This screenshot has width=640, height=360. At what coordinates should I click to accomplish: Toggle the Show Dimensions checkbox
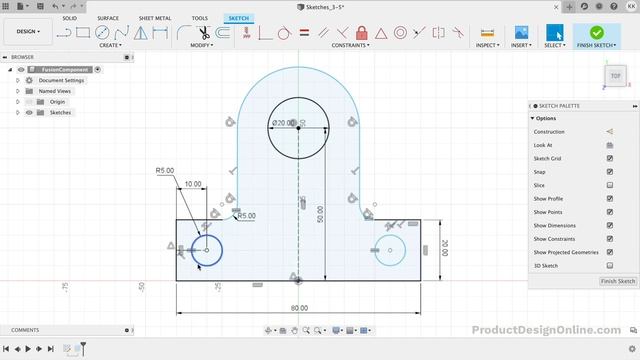tap(610, 225)
